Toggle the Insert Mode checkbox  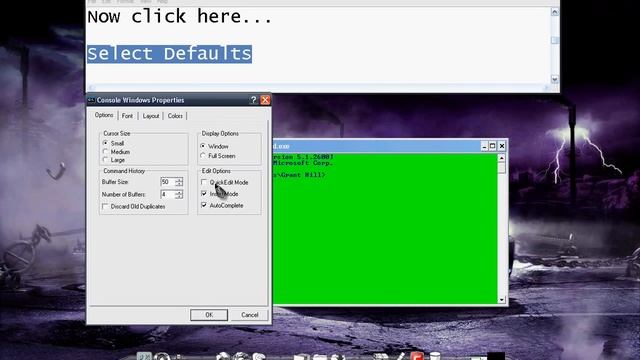pos(204,193)
